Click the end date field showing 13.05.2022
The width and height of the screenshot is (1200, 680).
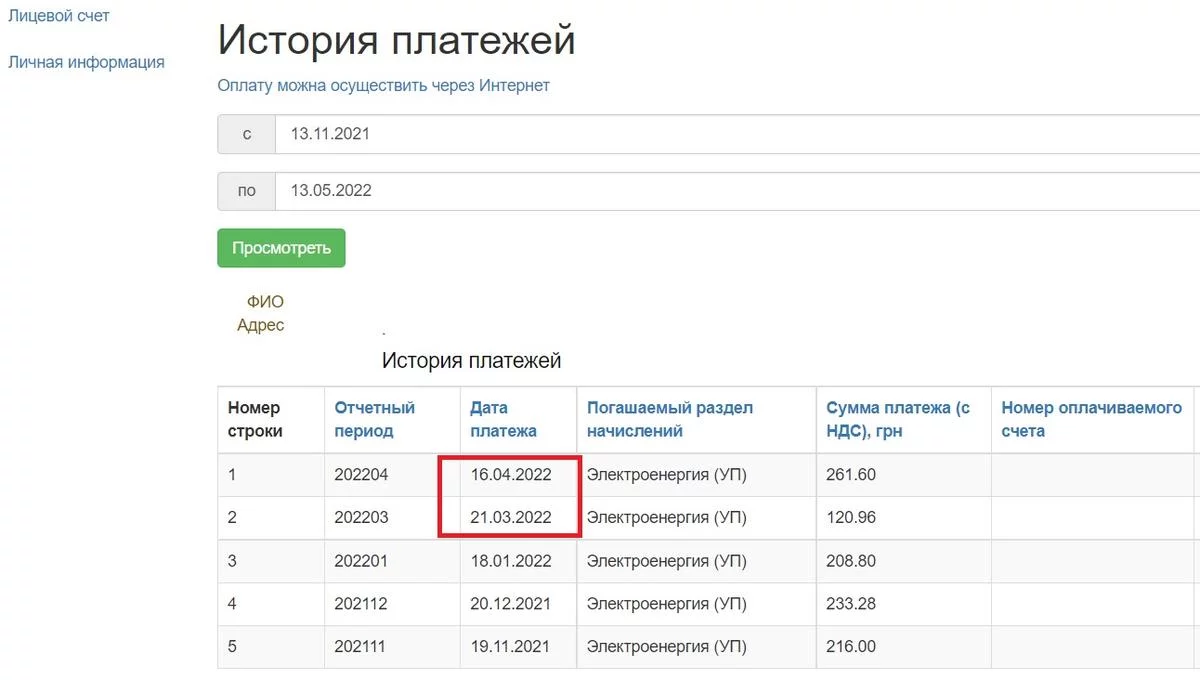pyautogui.click(x=738, y=191)
